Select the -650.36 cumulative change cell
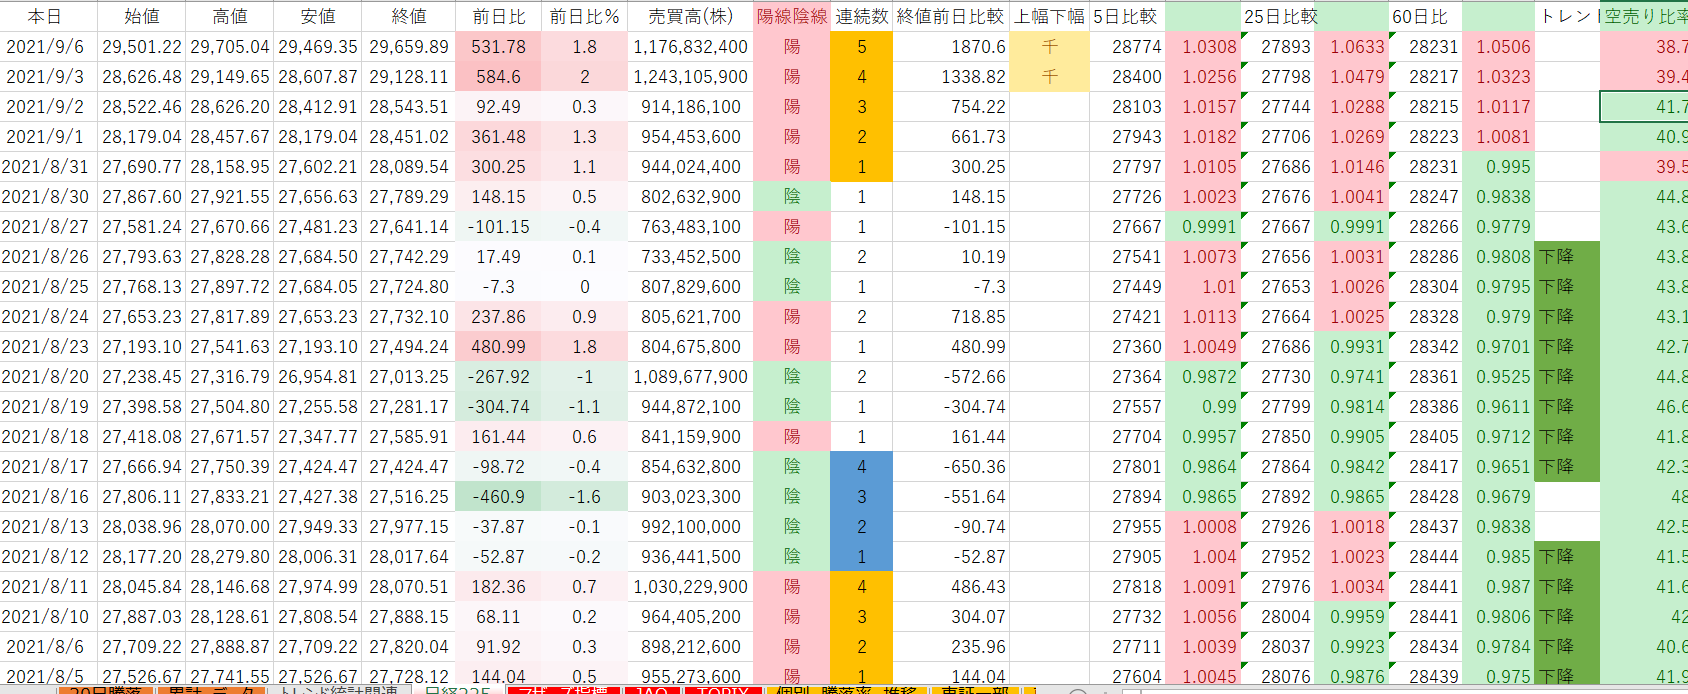Viewport: 1688px width, 694px height. (x=951, y=466)
